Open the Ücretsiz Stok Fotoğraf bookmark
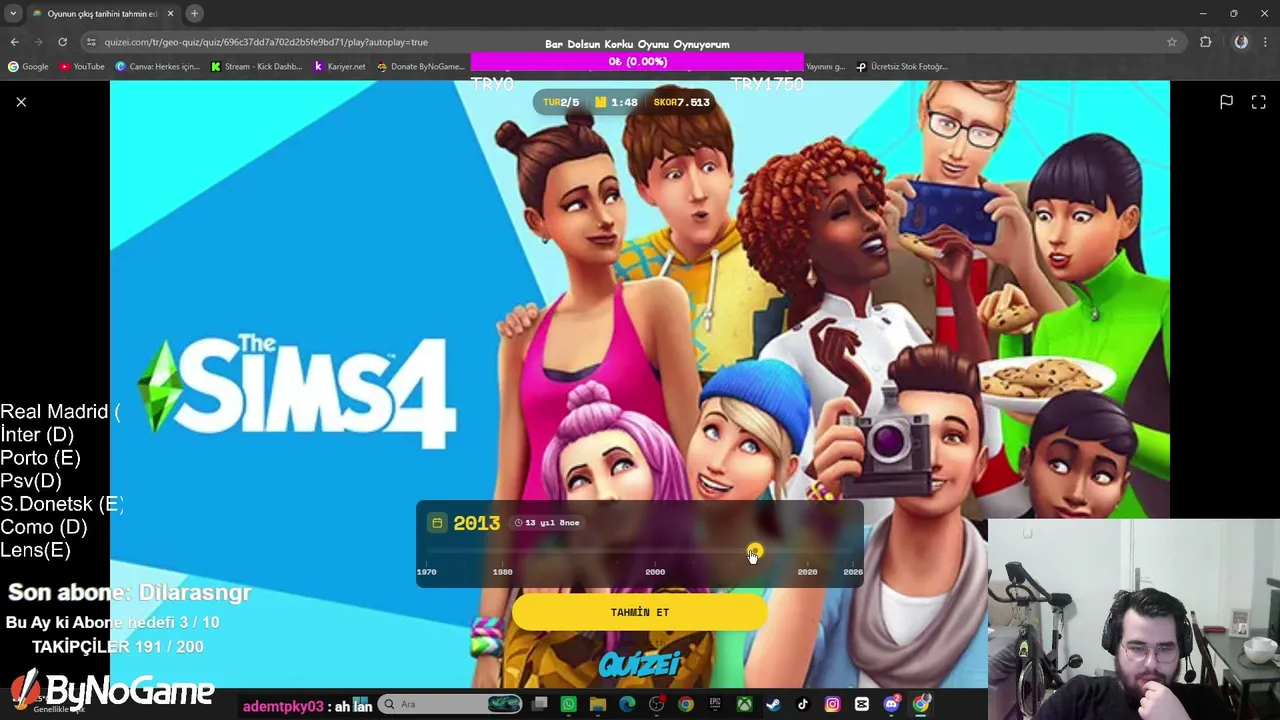This screenshot has width=1280, height=720. tap(902, 67)
